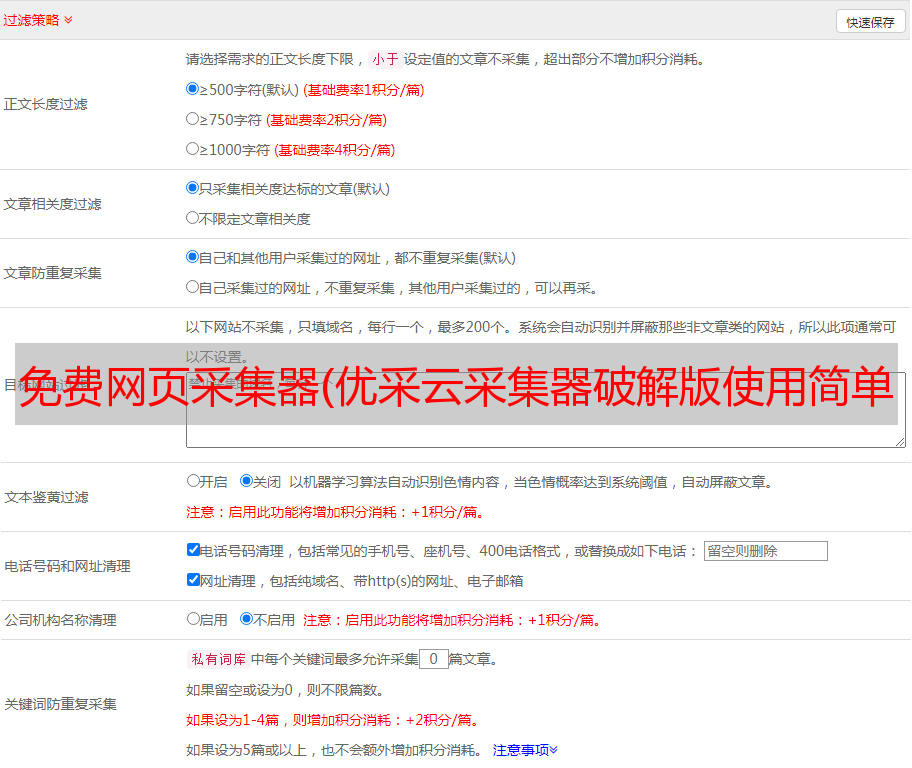The height and width of the screenshot is (768, 912).
Task: Select ≥750字符 length option
Action: [x=193, y=119]
